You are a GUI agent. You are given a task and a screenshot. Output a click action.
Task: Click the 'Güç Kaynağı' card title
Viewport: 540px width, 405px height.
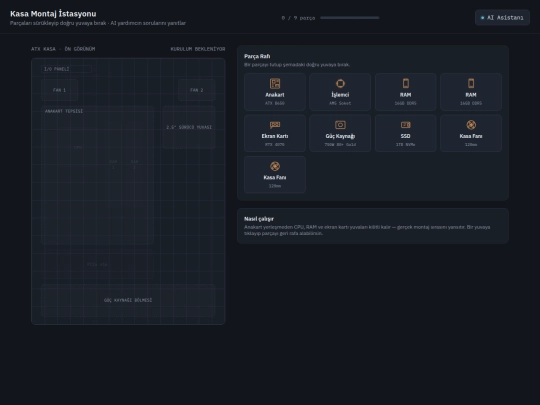340,136
